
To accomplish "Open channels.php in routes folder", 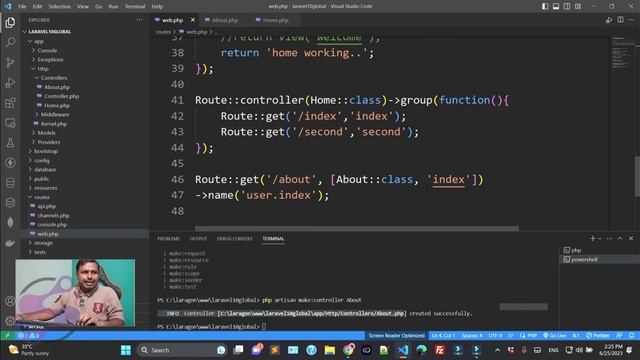I will point(53,216).
